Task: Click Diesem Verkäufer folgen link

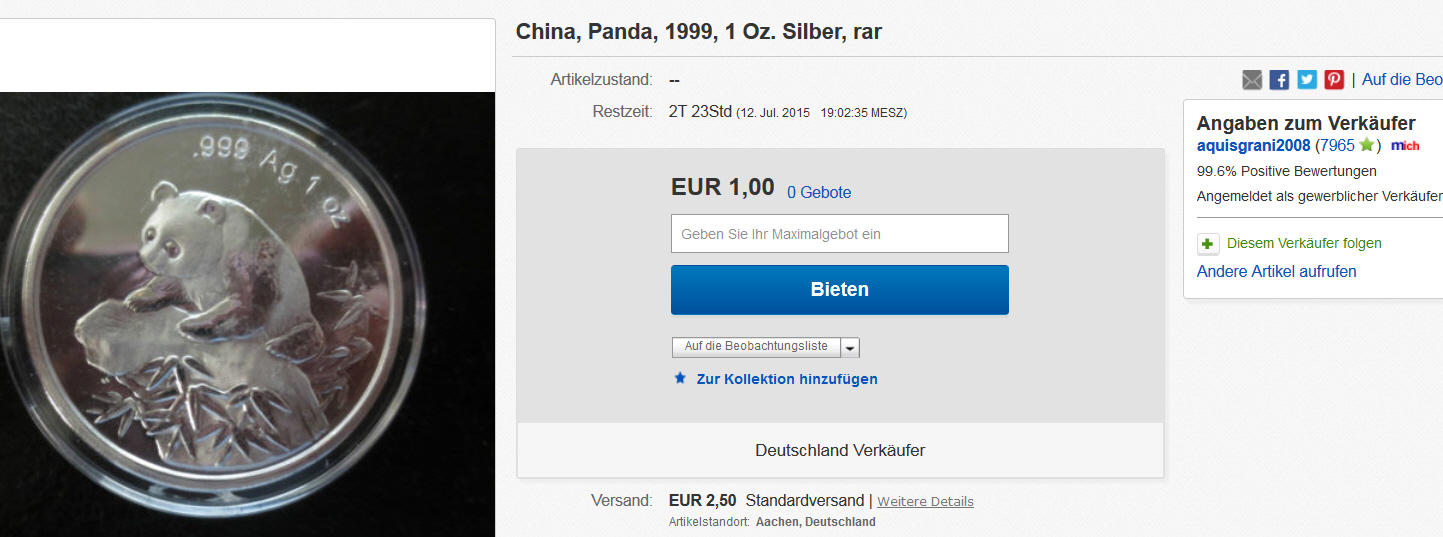Action: (1304, 243)
